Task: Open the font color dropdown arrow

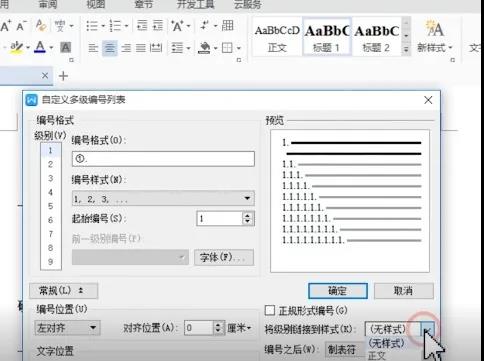Action: click(51, 48)
